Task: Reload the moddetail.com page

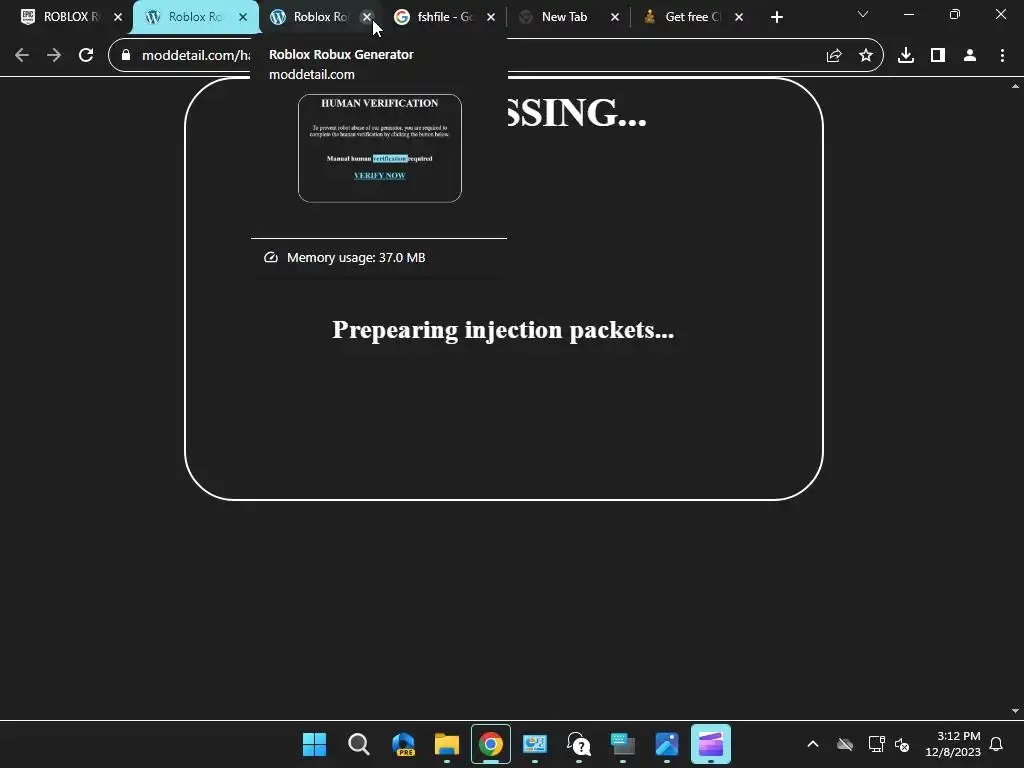Action: [x=86, y=56]
